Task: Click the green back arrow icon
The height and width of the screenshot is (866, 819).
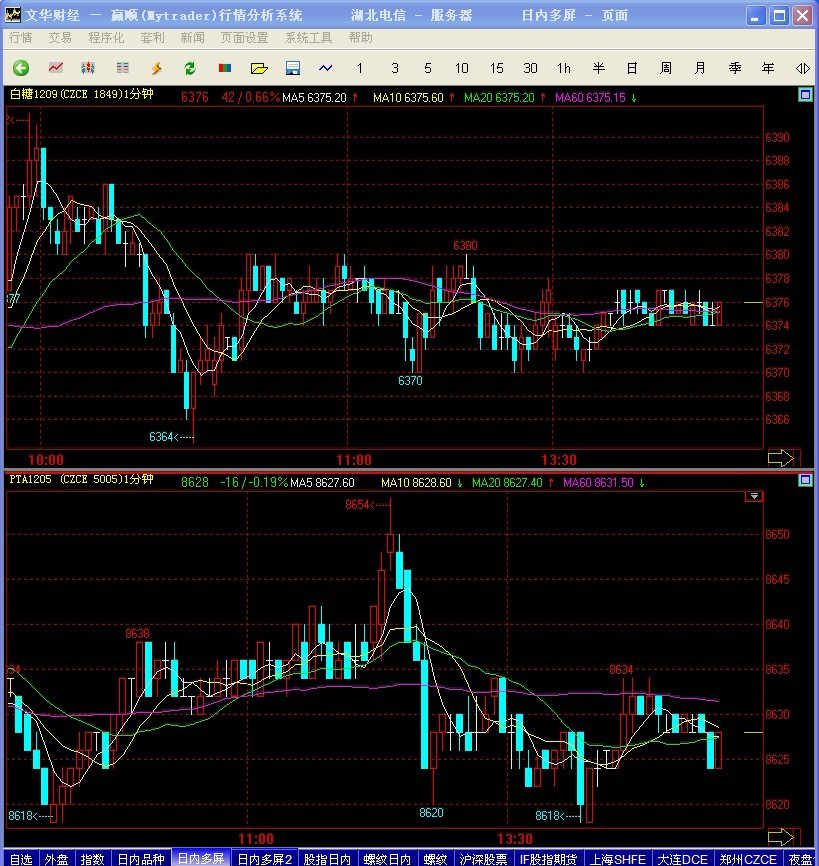Action: pyautogui.click(x=20, y=68)
